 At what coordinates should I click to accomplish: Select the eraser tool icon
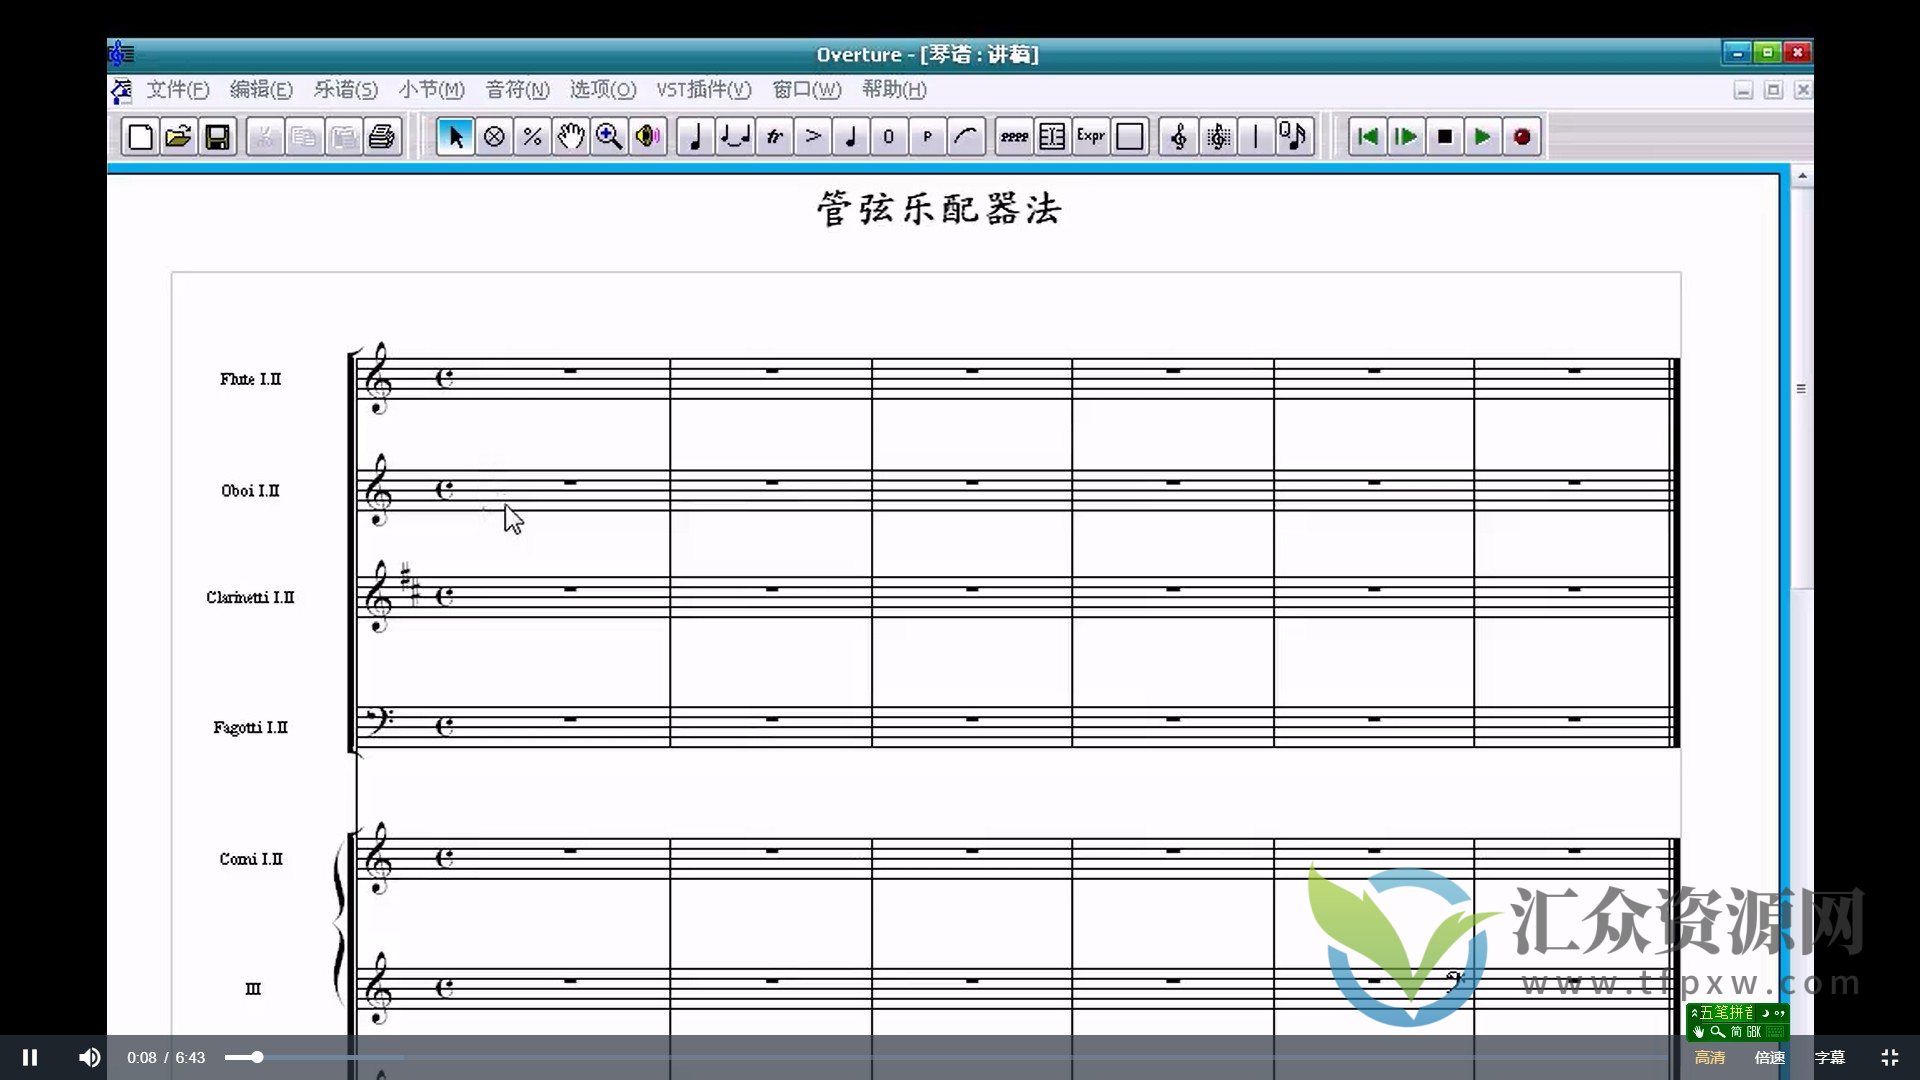pos(494,137)
